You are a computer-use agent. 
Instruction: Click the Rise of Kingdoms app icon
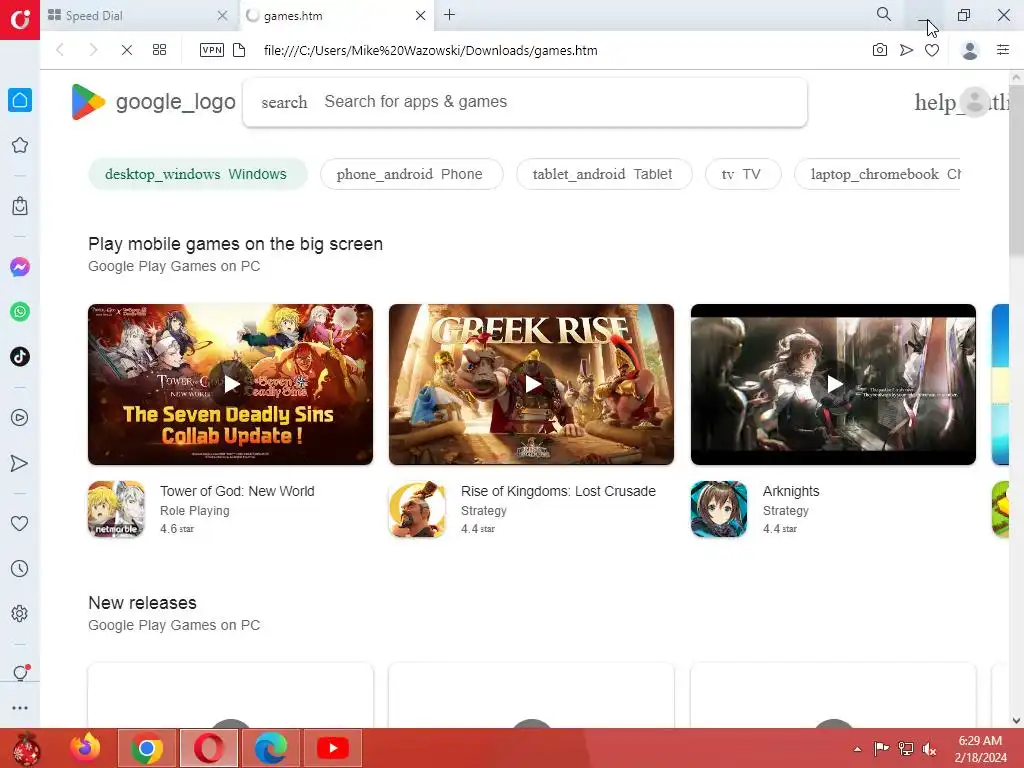tap(417, 509)
